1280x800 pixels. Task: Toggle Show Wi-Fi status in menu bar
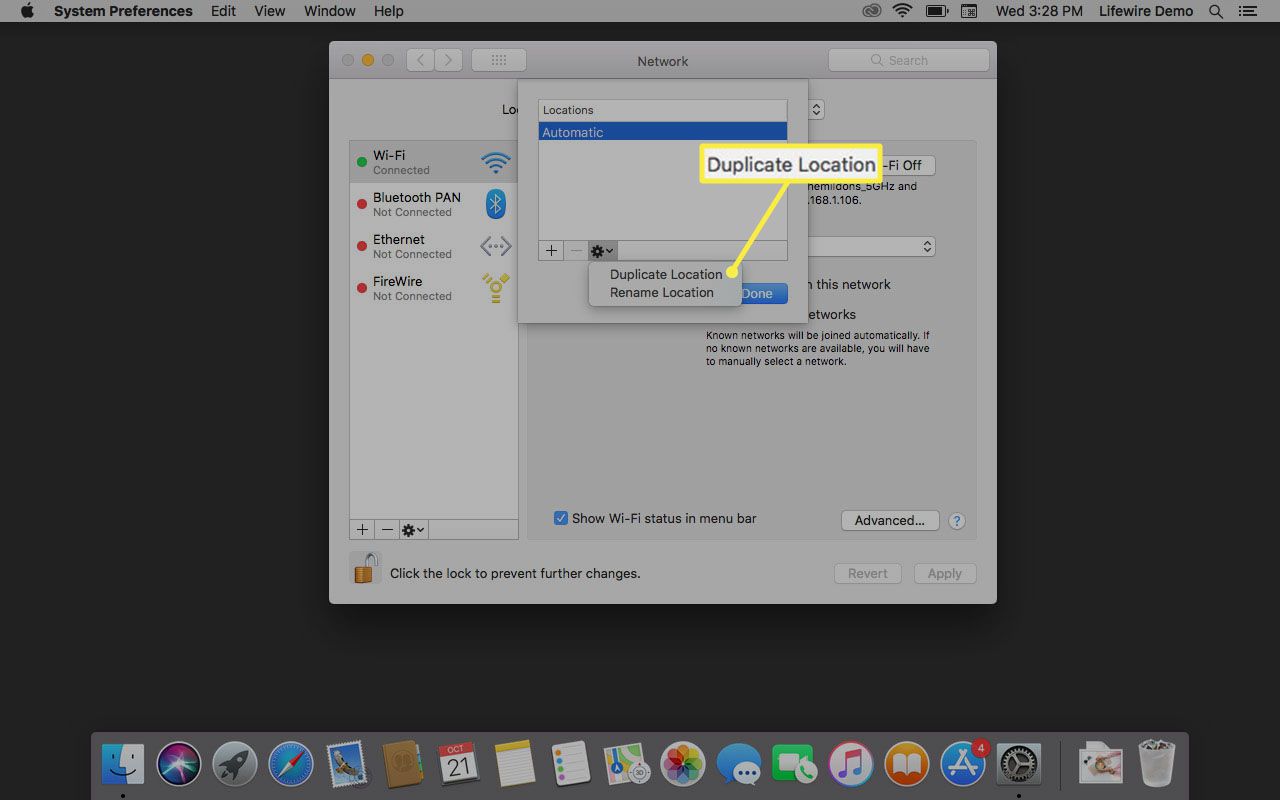(561, 518)
